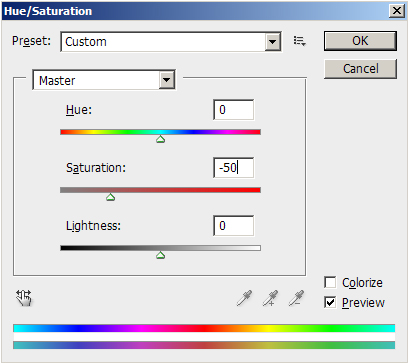This screenshot has width=408, height=363.
Task: Open the Preset dropdown arrow
Action: click(x=273, y=42)
